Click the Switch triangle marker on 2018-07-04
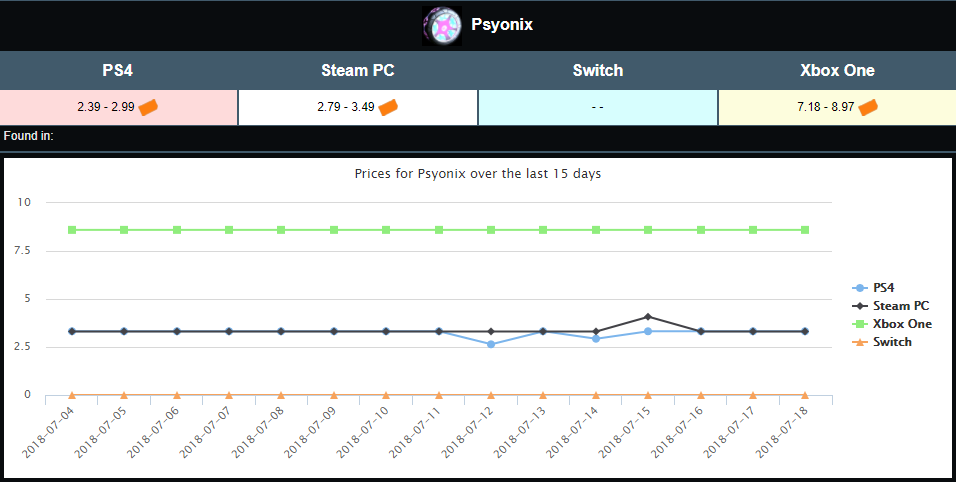Viewport: 956px width, 482px height. 72,395
